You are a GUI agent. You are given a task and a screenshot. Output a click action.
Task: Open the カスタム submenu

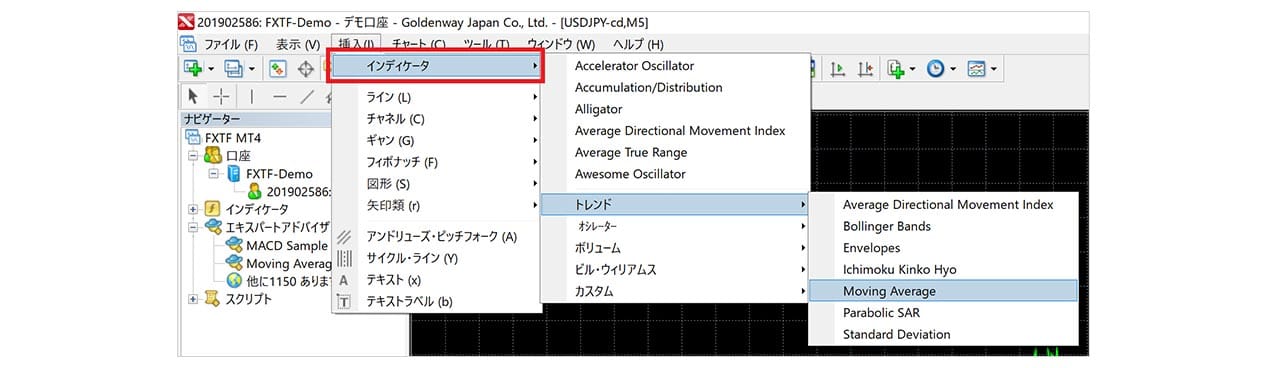coord(674,292)
